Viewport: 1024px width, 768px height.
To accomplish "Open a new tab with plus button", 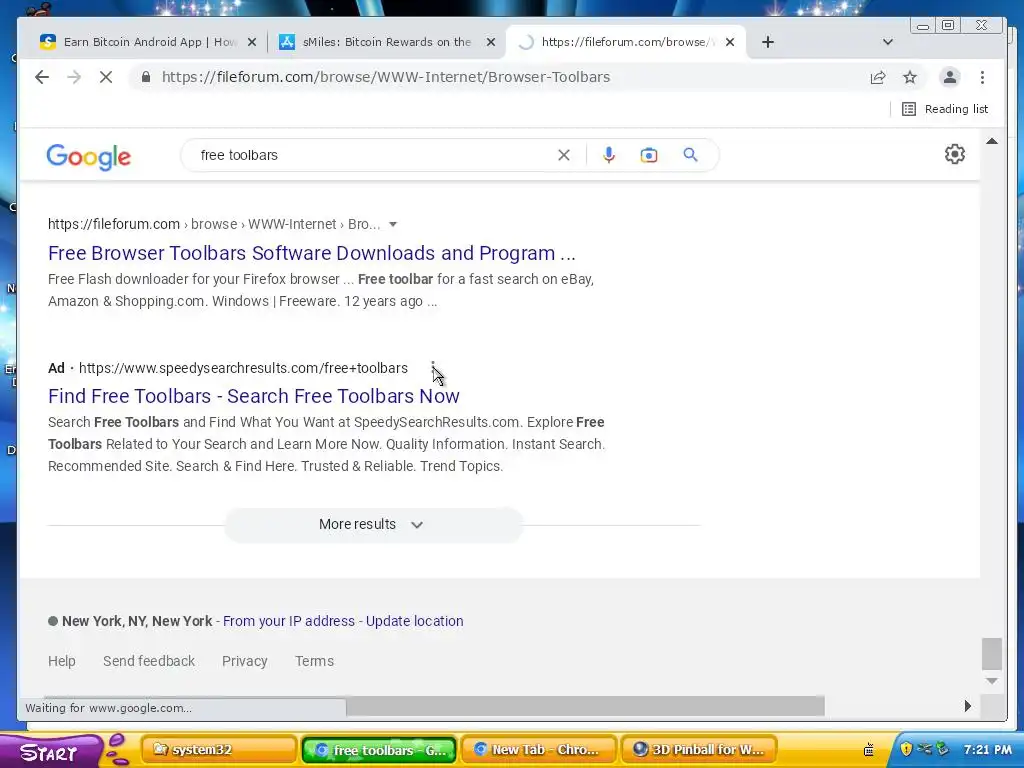I will [768, 42].
